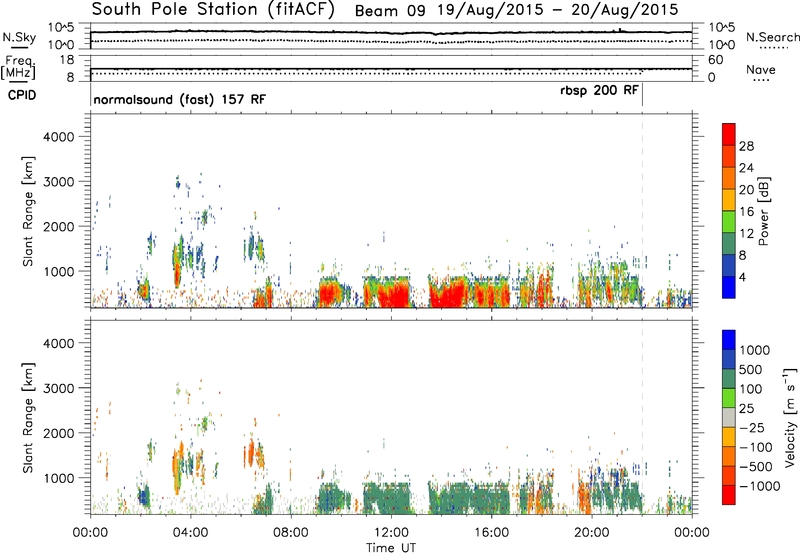The height and width of the screenshot is (554, 800).
Task: Click the Slant Range label of velocity panel
Action: pos(28,418)
